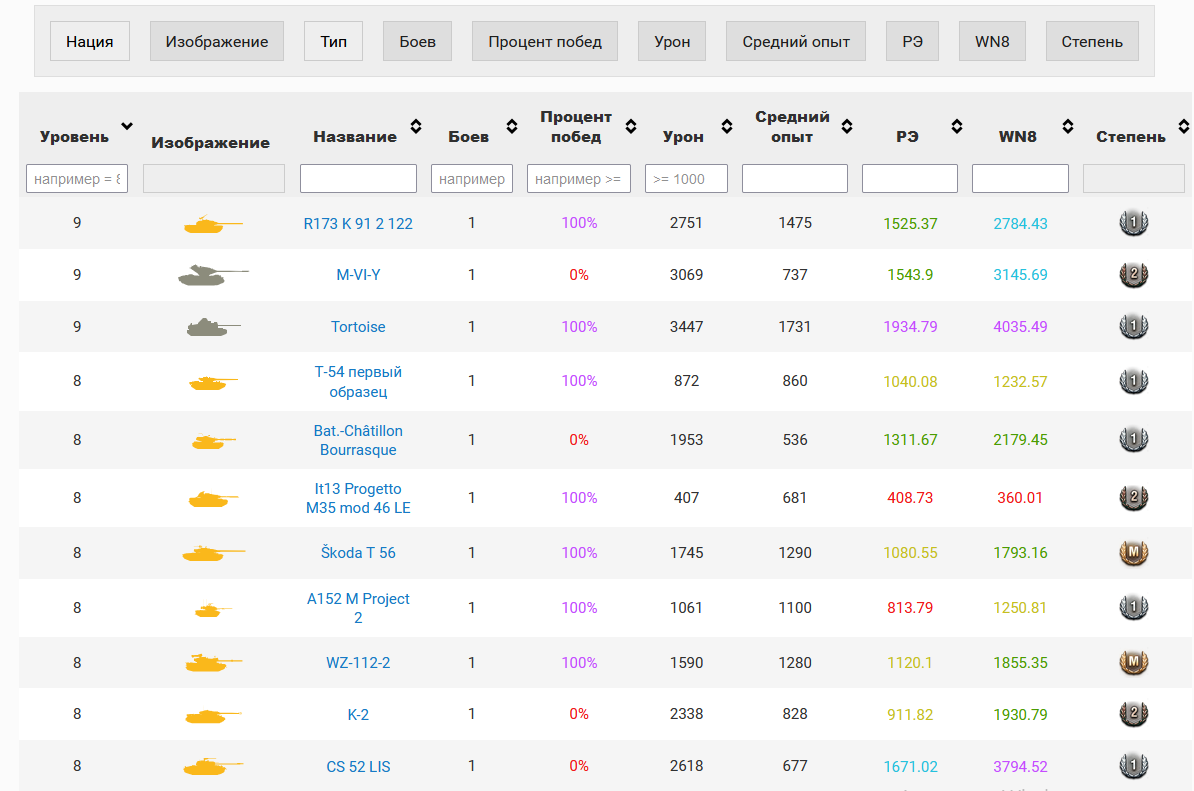Viewport: 1194px width, 791px height.
Task: Click the WZ-112-2 tank silhouette icon
Action: click(x=213, y=662)
